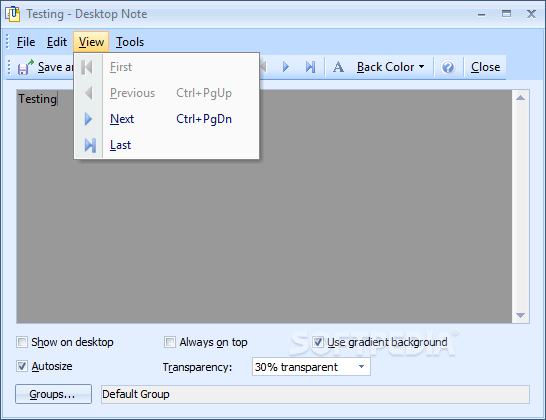546x420 pixels.
Task: Minimize the Desktop Note window
Action: [482, 14]
